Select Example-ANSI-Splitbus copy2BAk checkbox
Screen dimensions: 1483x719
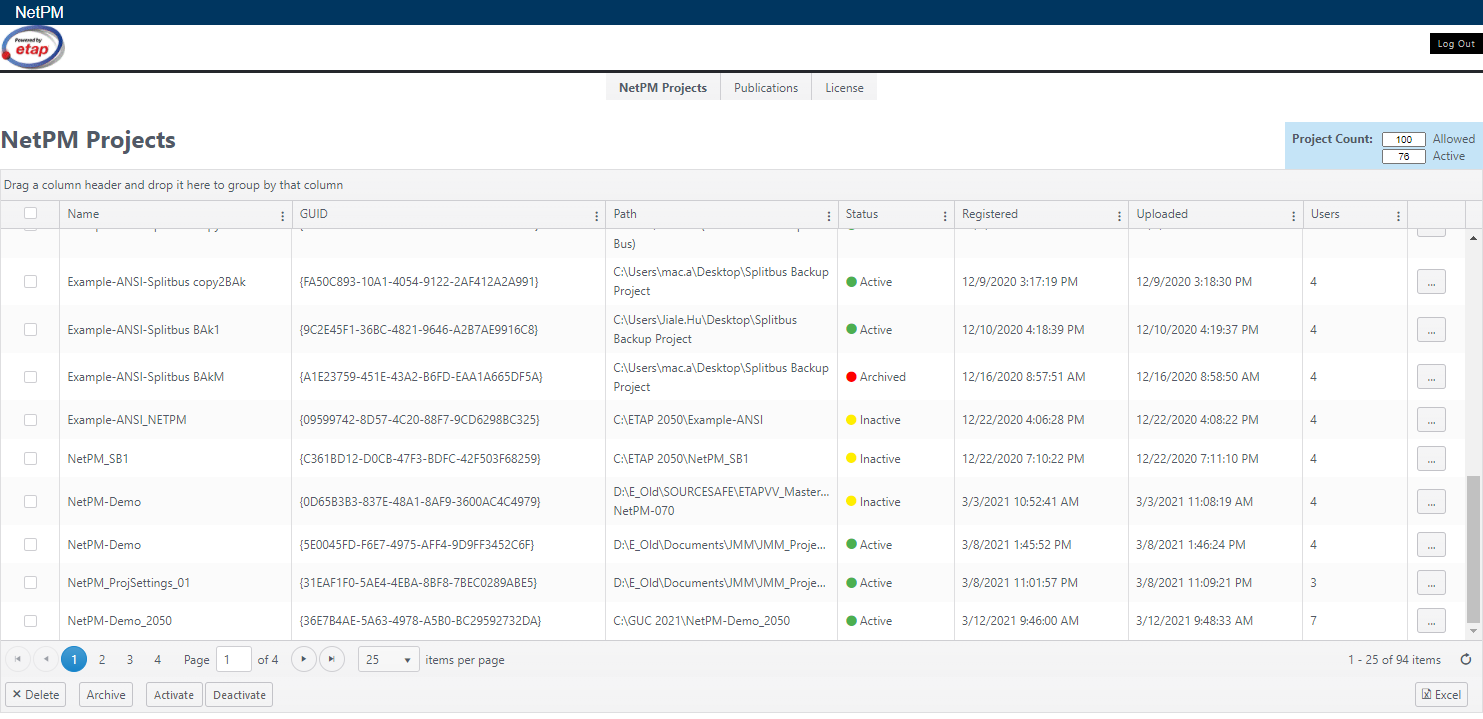(x=31, y=282)
